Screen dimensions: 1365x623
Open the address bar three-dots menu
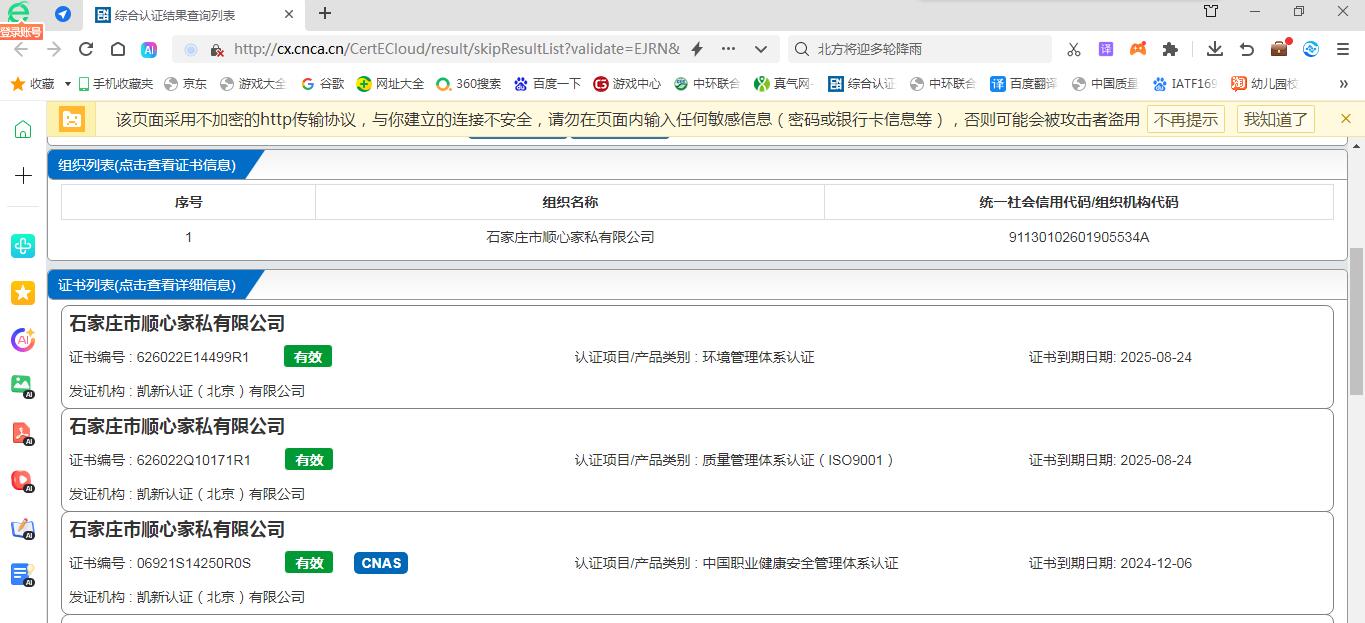pos(728,49)
